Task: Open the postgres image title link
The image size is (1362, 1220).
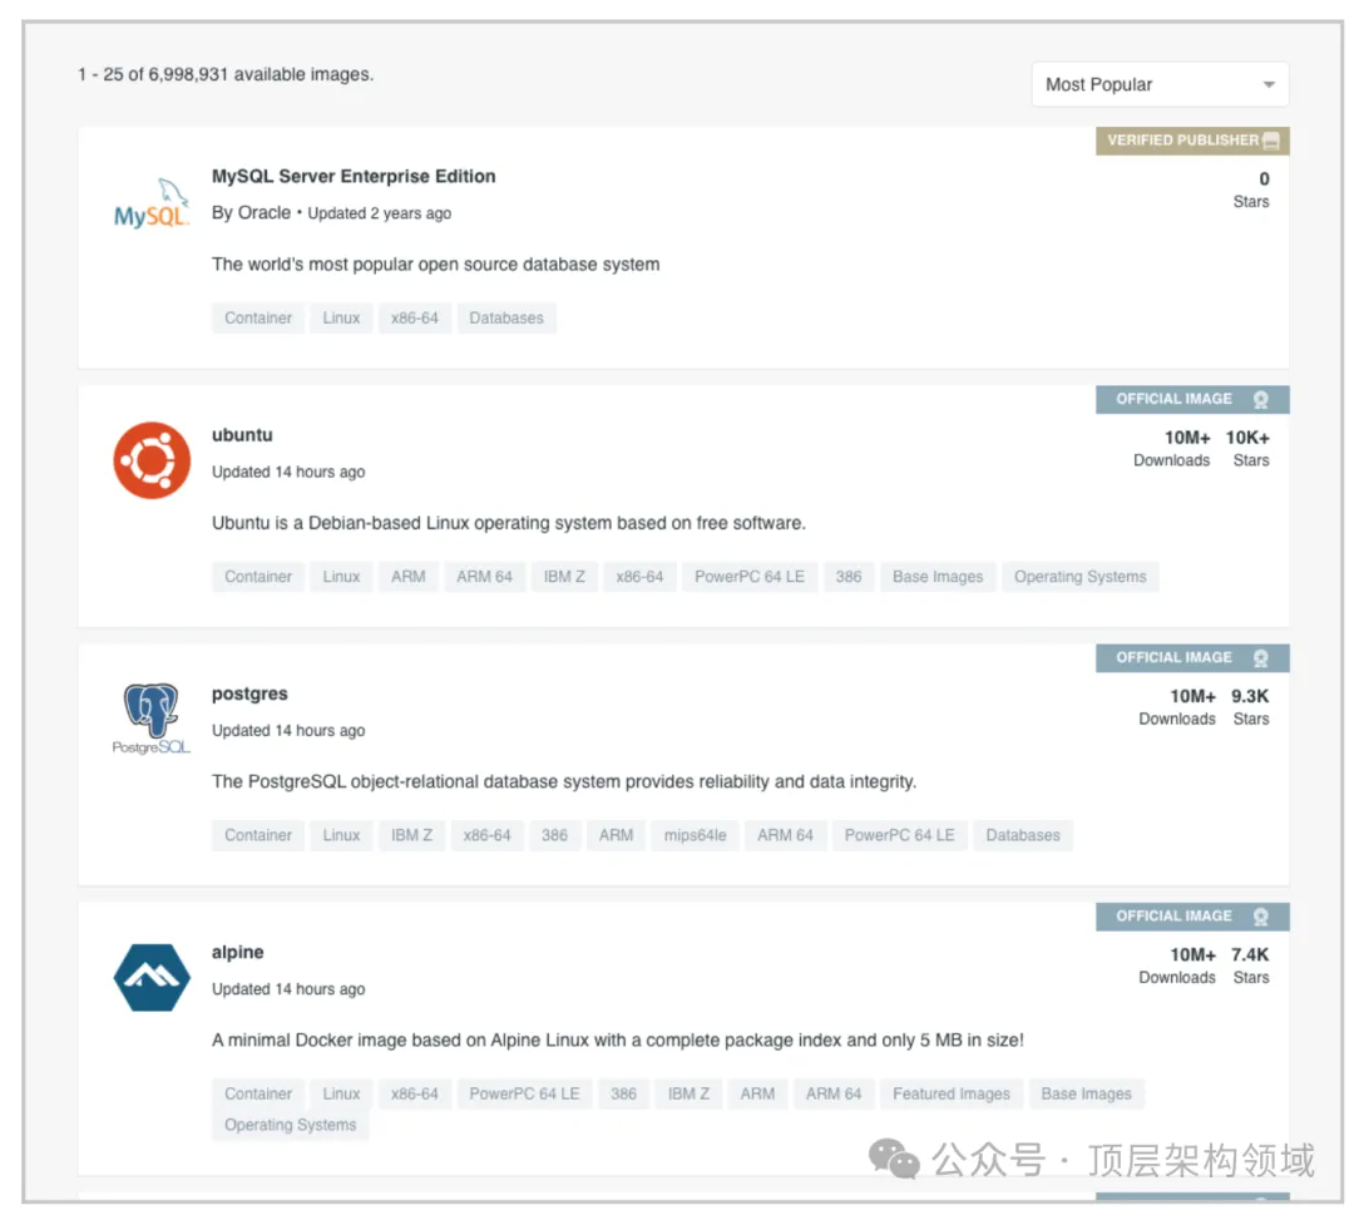Action: (x=249, y=694)
